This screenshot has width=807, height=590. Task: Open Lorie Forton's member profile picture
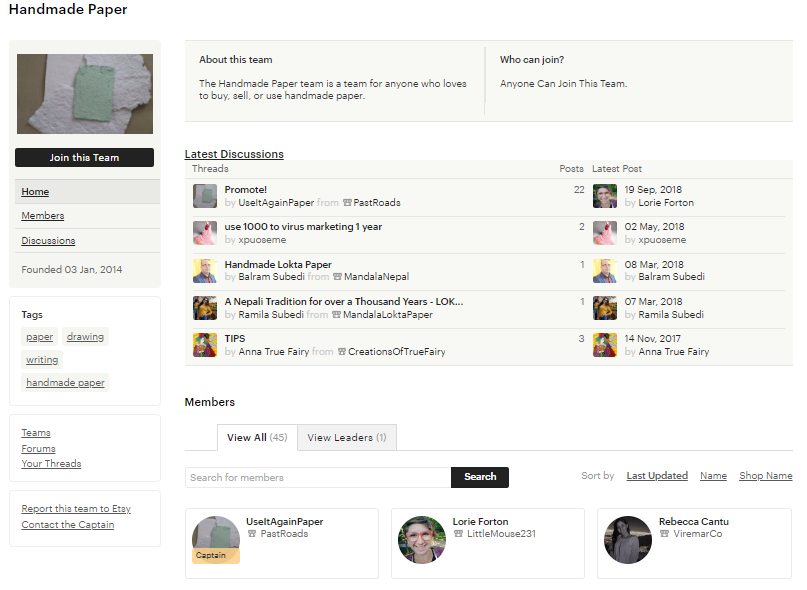422,540
